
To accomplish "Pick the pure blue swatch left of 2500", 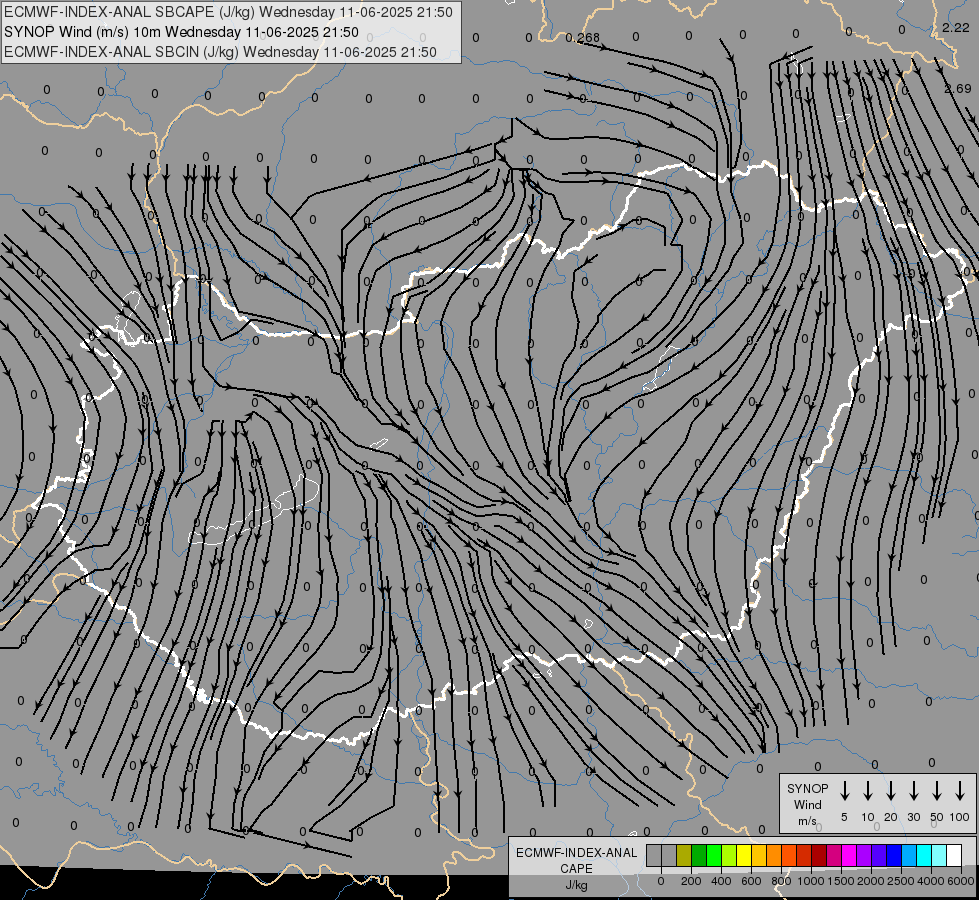I will pos(894,855).
